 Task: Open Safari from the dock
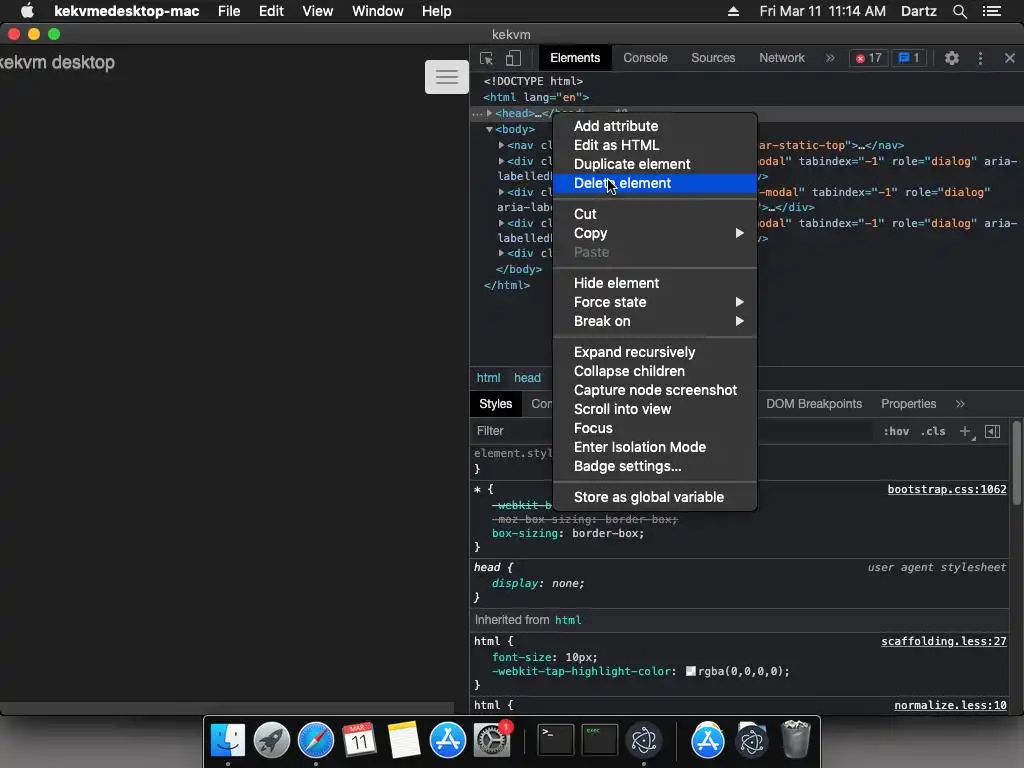click(315, 740)
